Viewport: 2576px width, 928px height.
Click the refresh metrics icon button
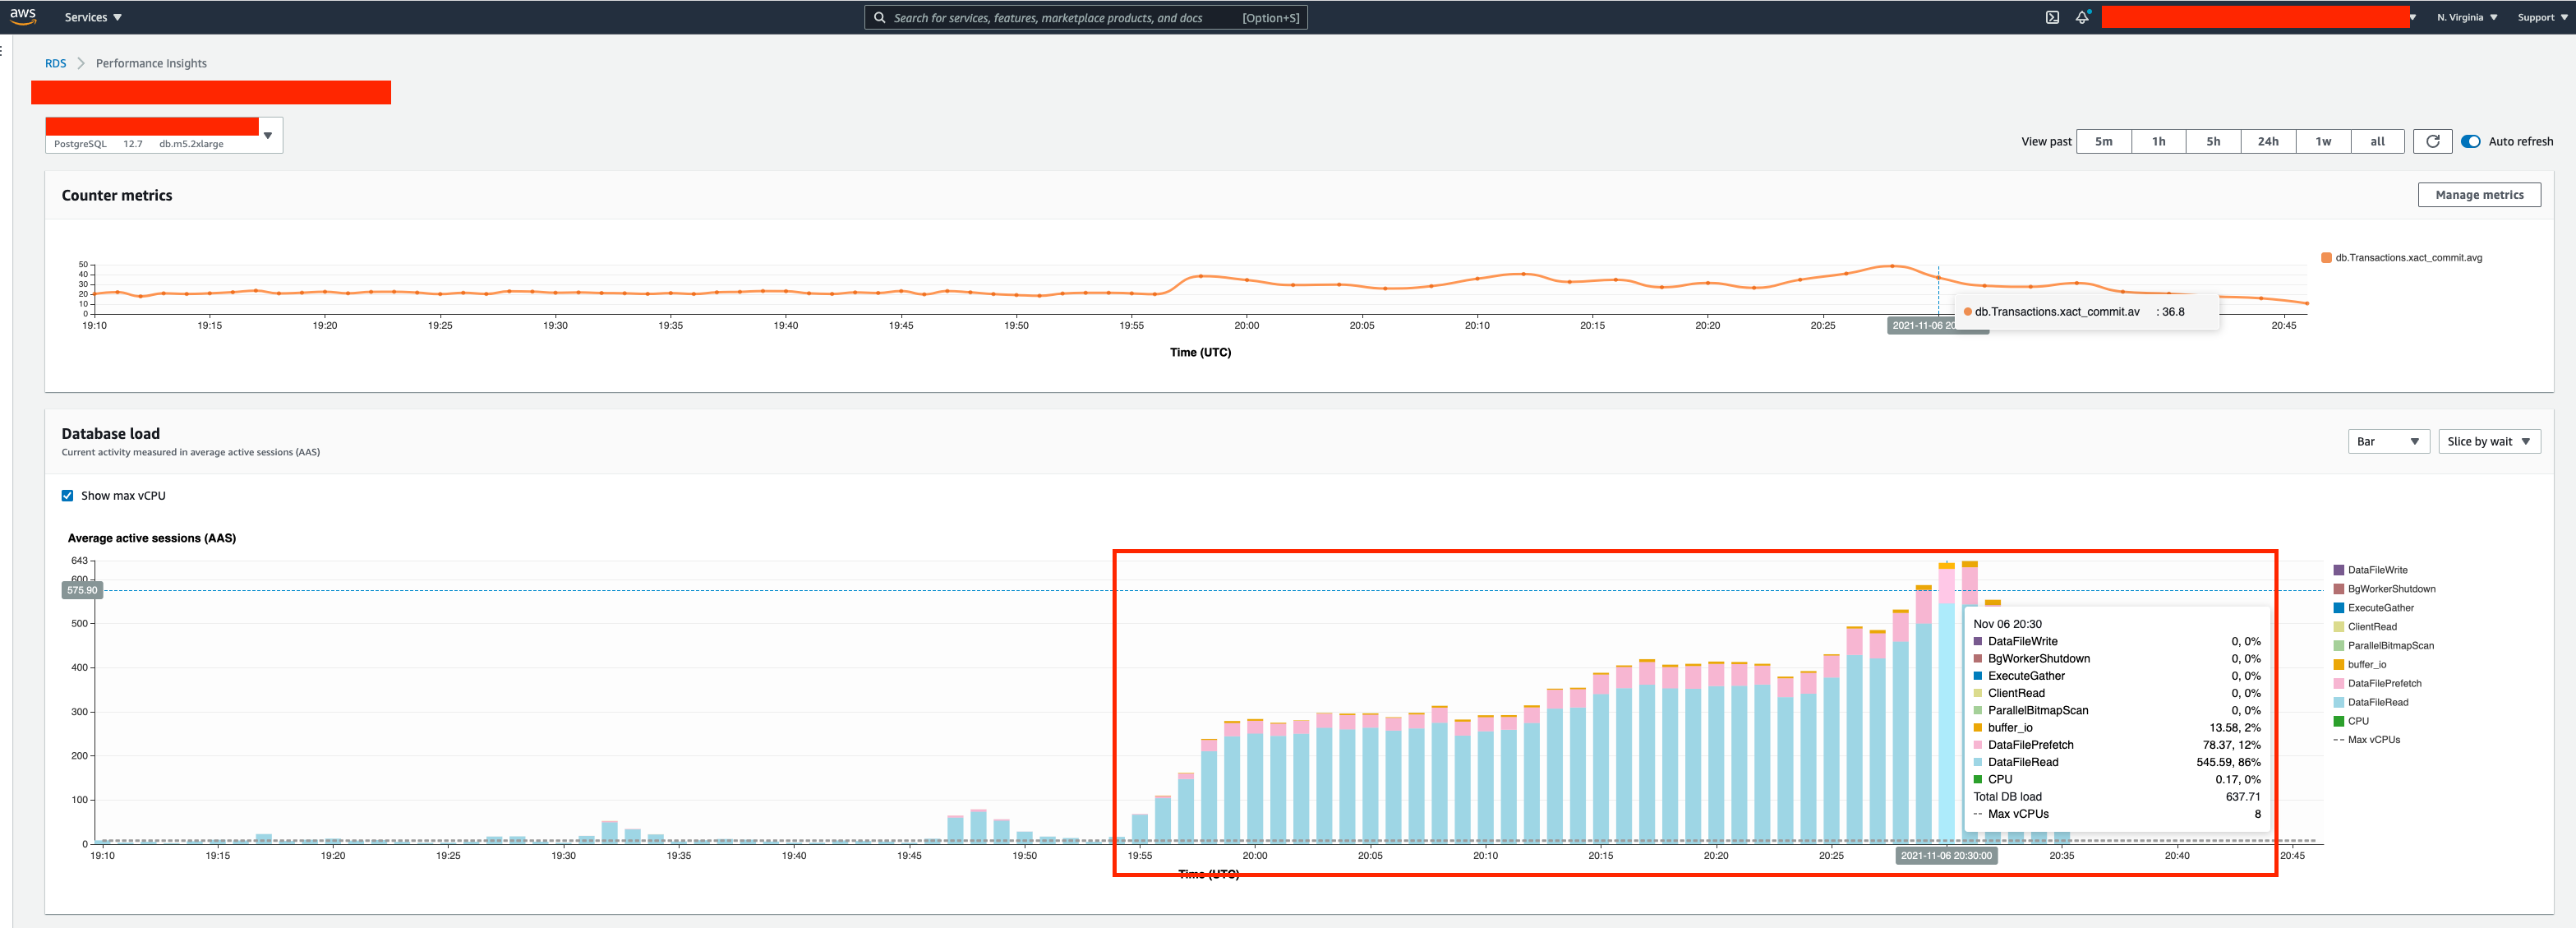pyautogui.click(x=2432, y=141)
